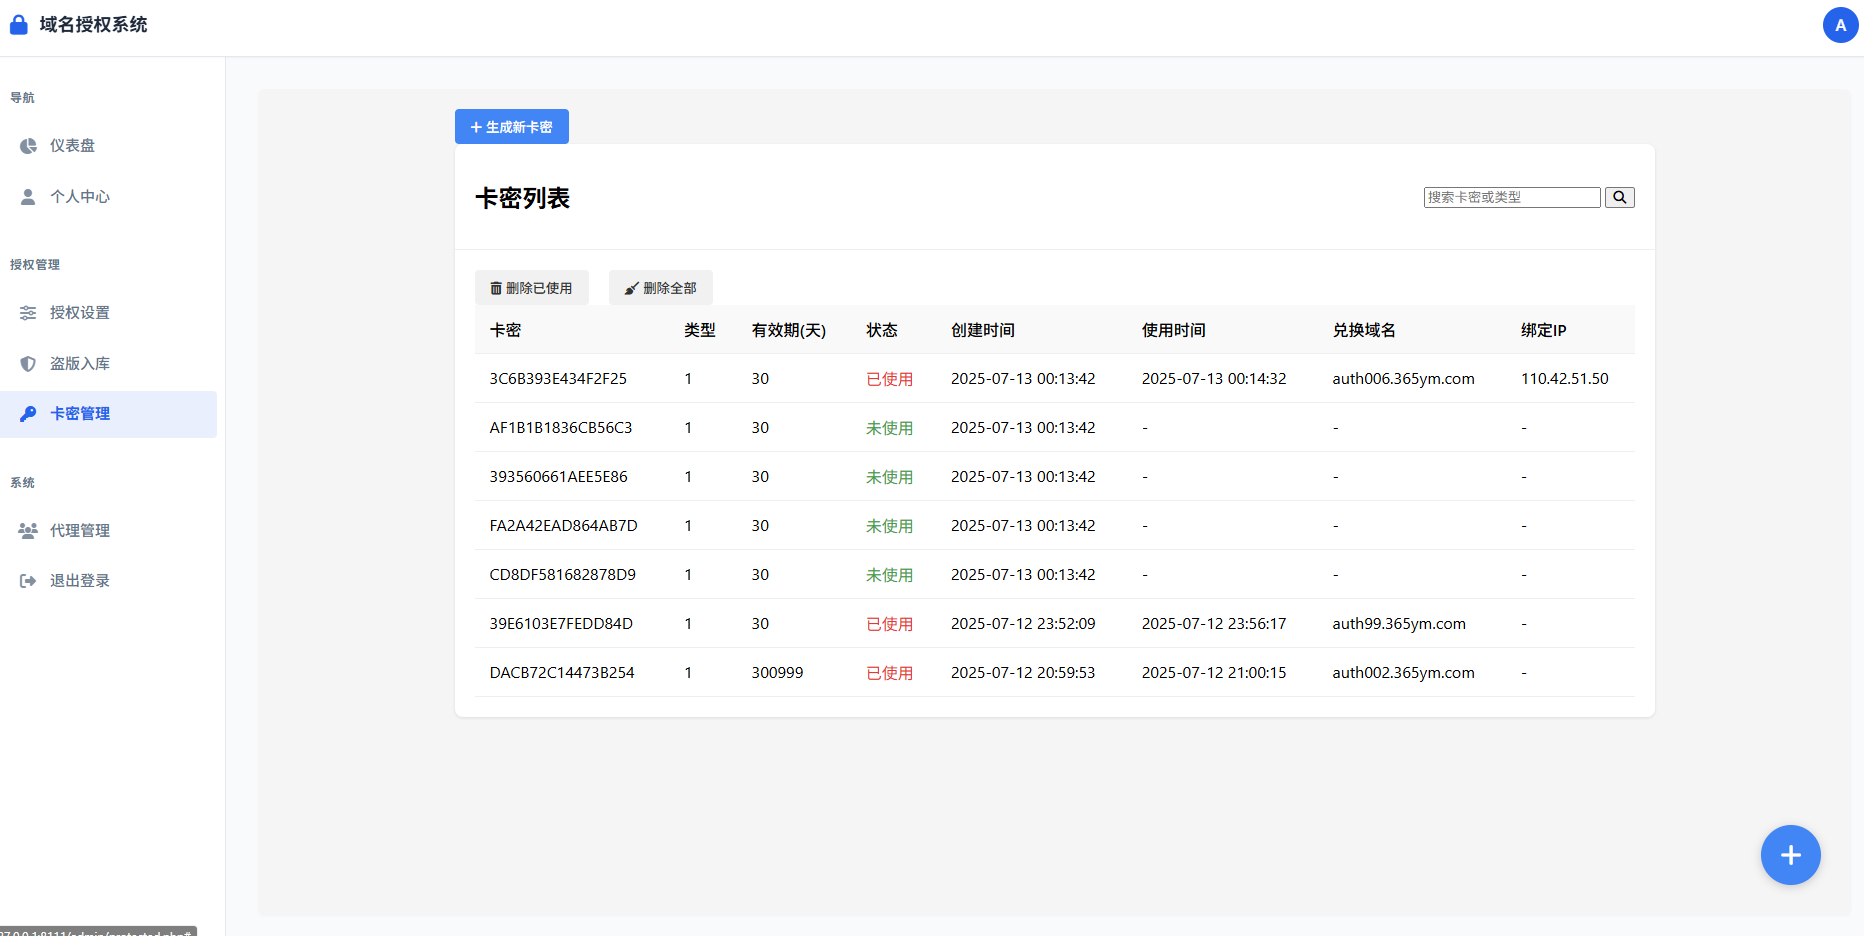The width and height of the screenshot is (1864, 936).
Task: Click the person icon for 个人中心
Action: click(28, 197)
